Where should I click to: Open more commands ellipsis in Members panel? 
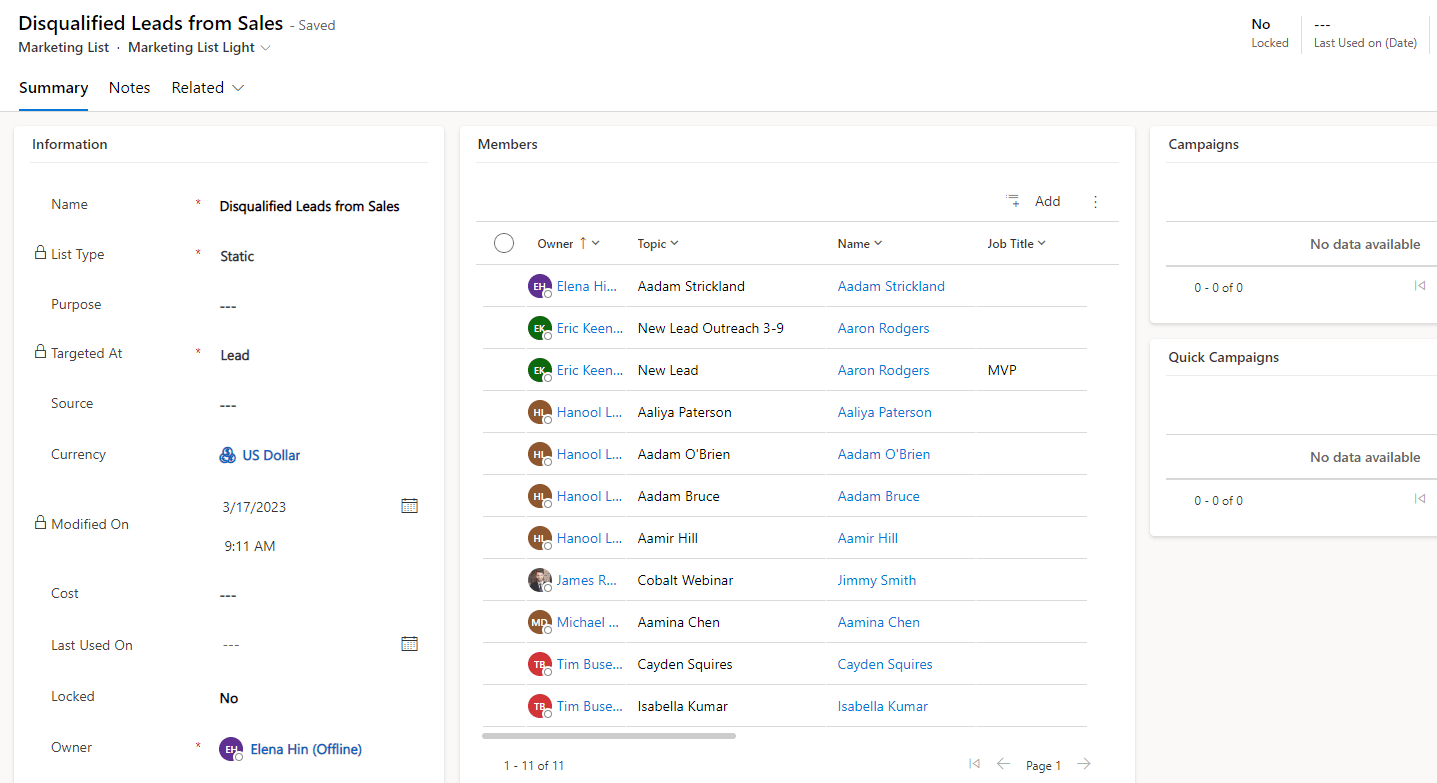[x=1095, y=201]
